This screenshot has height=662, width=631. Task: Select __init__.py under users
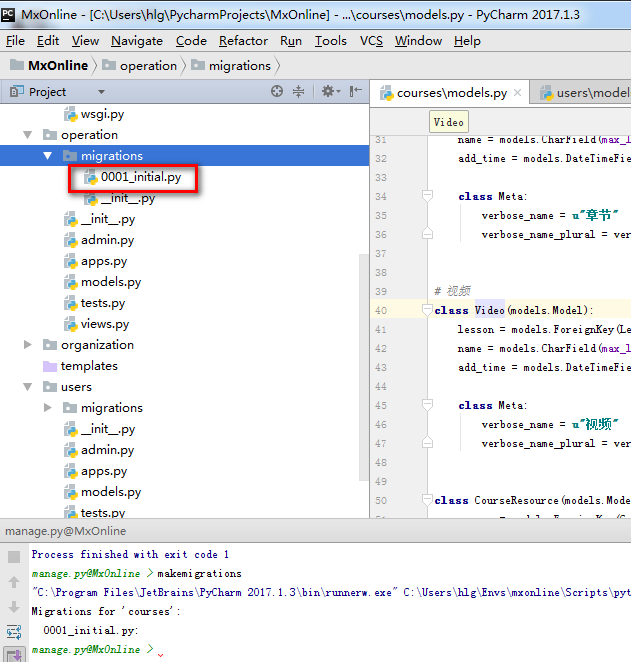click(108, 429)
